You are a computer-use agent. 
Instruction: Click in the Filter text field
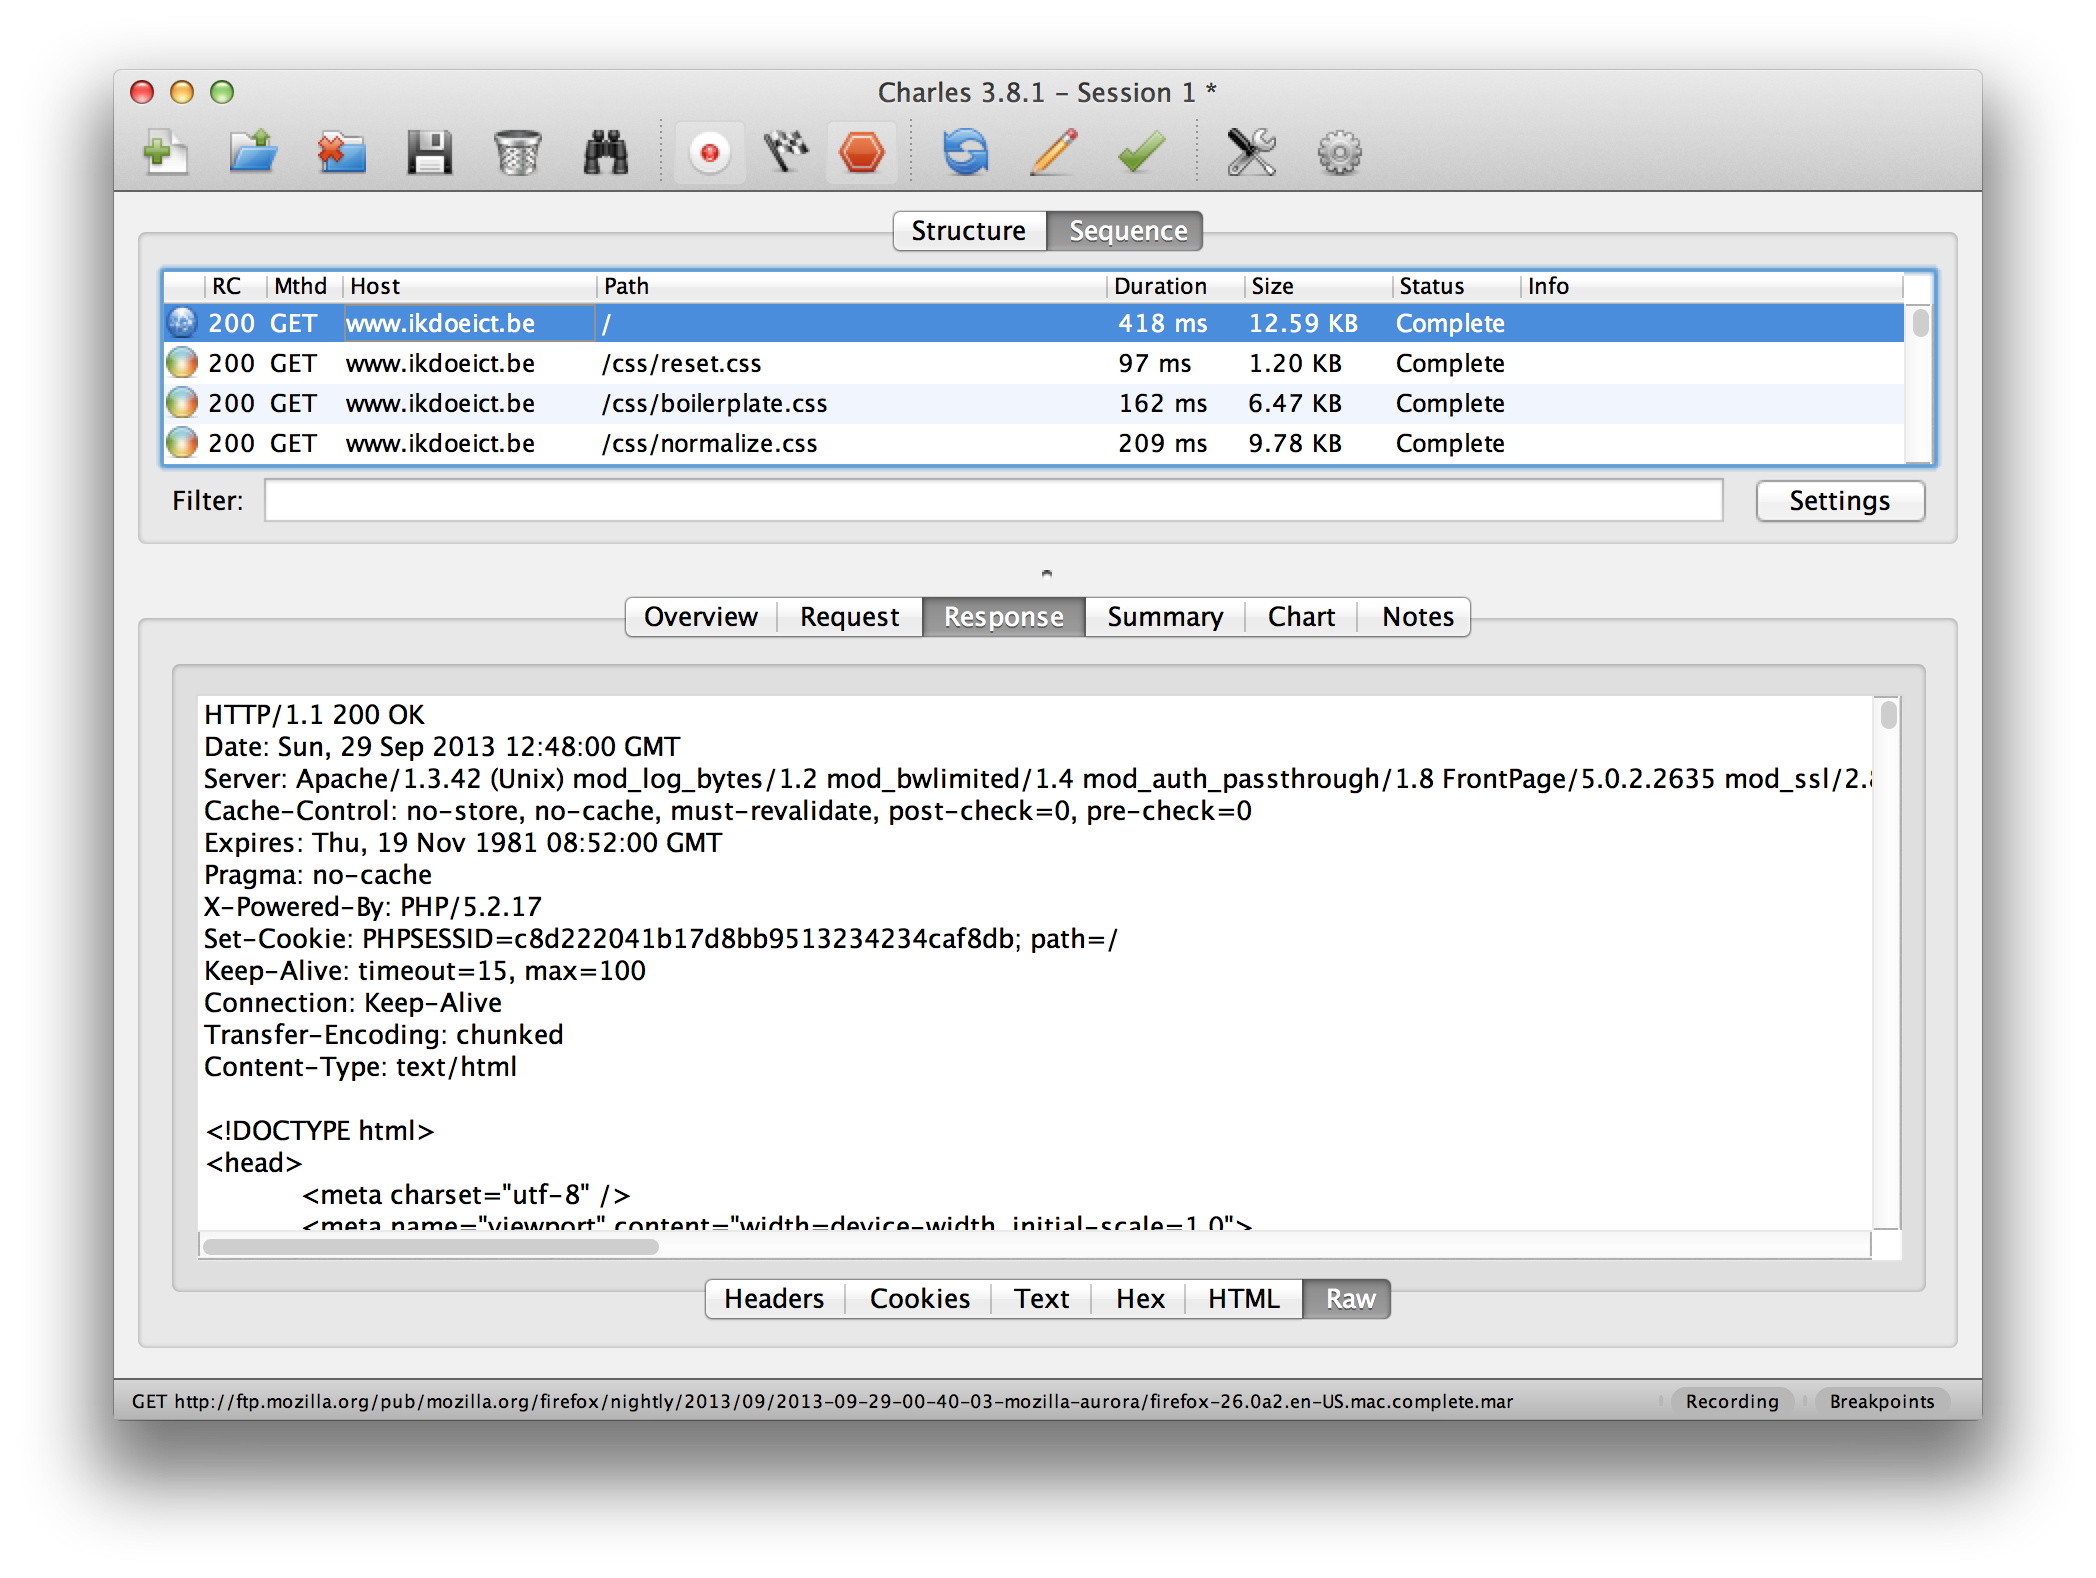992,500
